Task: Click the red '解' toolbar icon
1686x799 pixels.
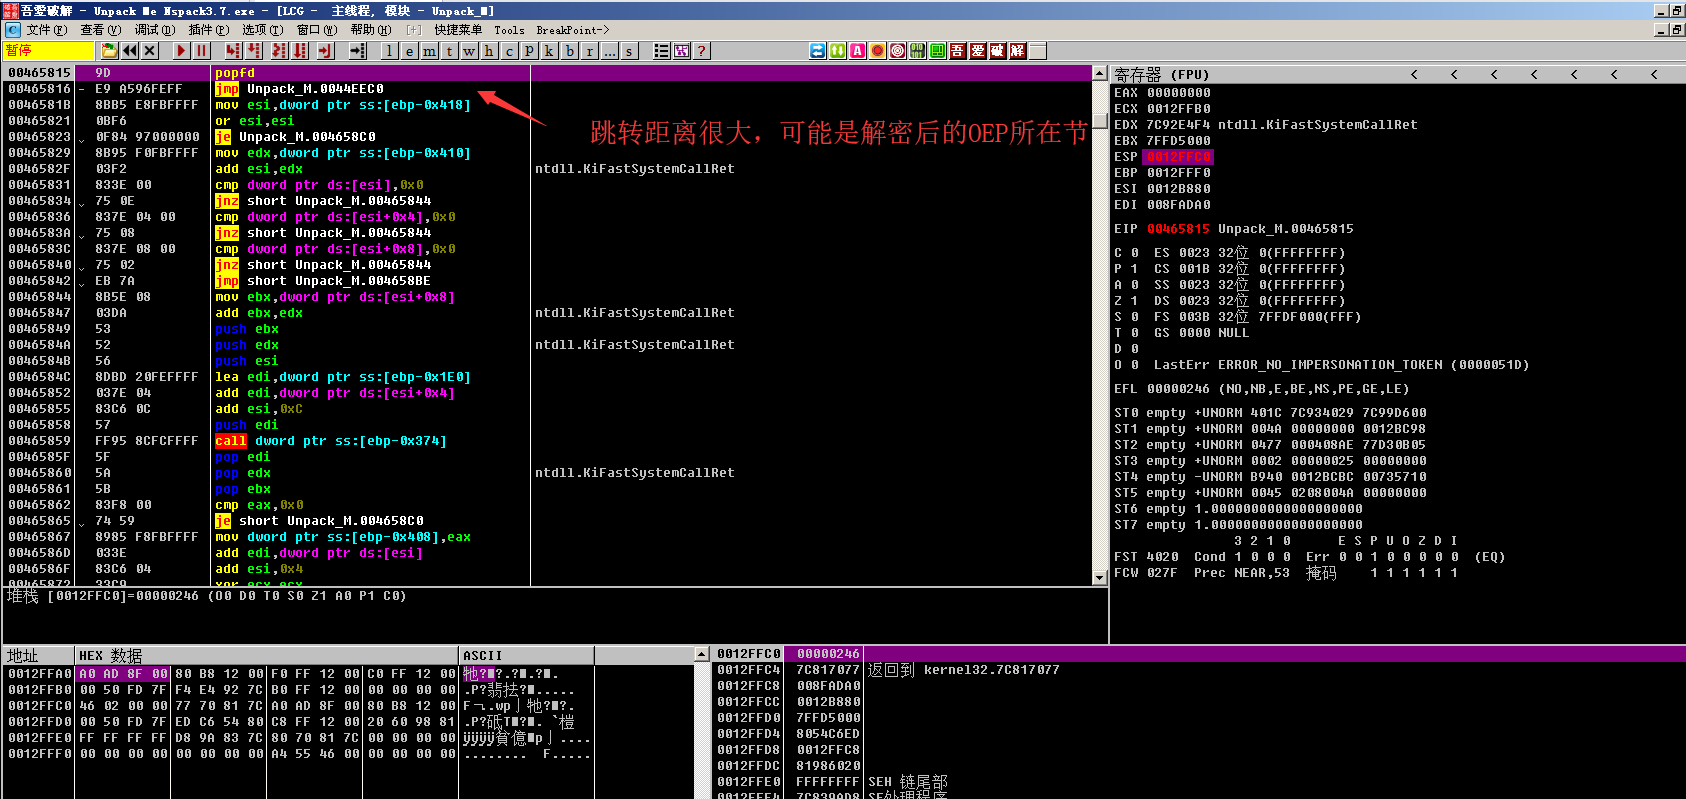Action: 1017,50
